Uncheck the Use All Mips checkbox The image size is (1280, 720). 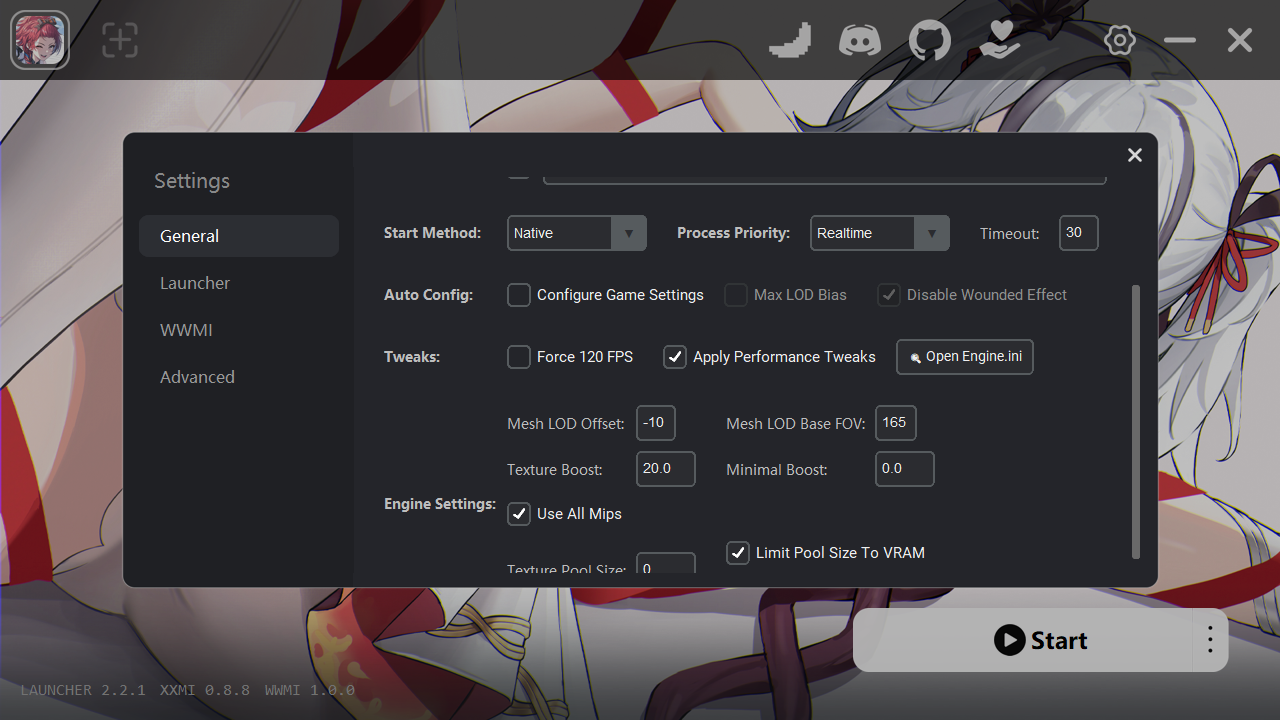tap(519, 514)
